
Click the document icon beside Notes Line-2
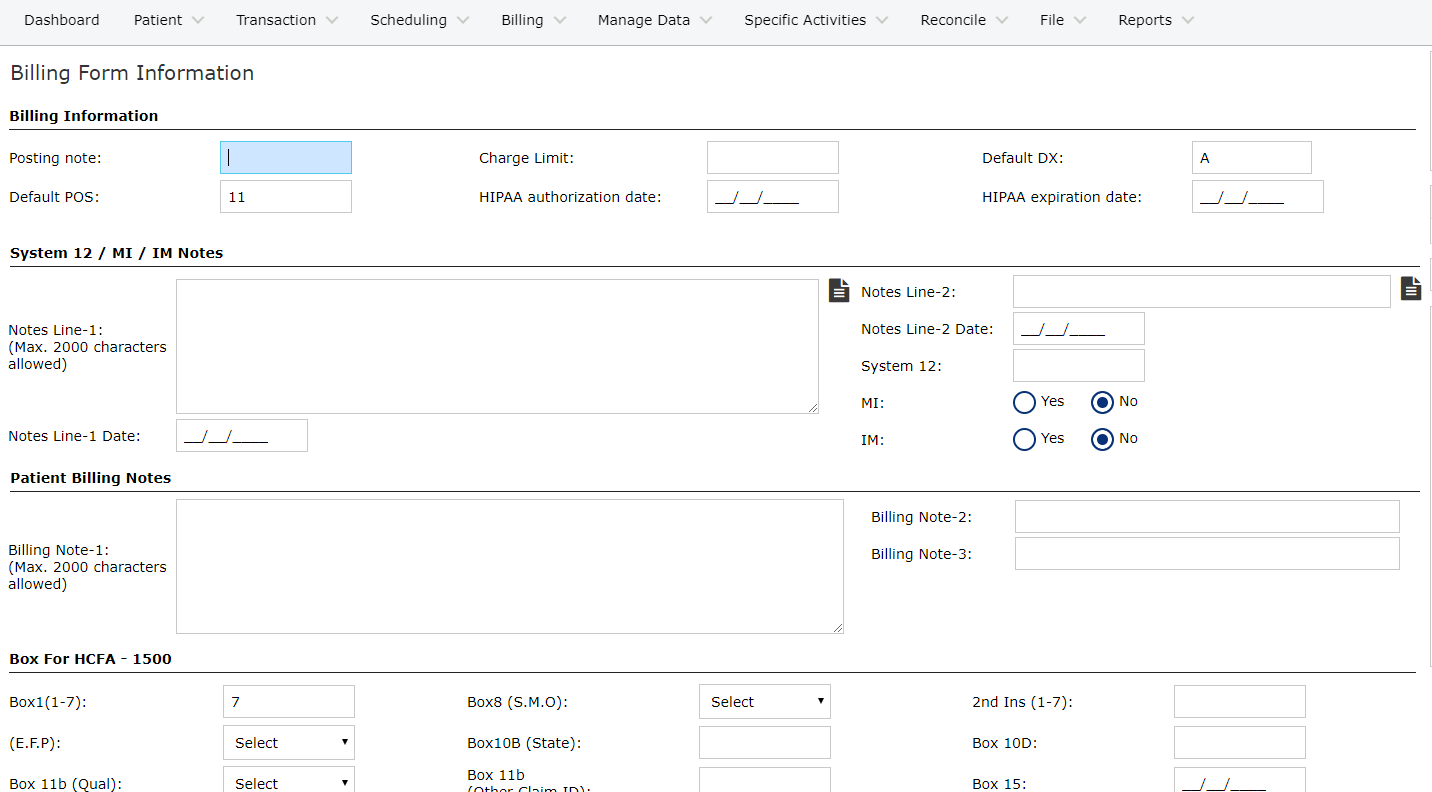1410,289
